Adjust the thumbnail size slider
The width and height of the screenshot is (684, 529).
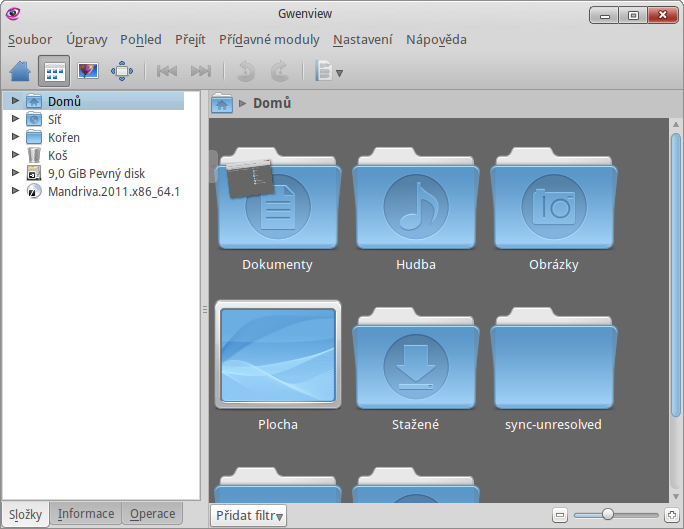click(616, 515)
